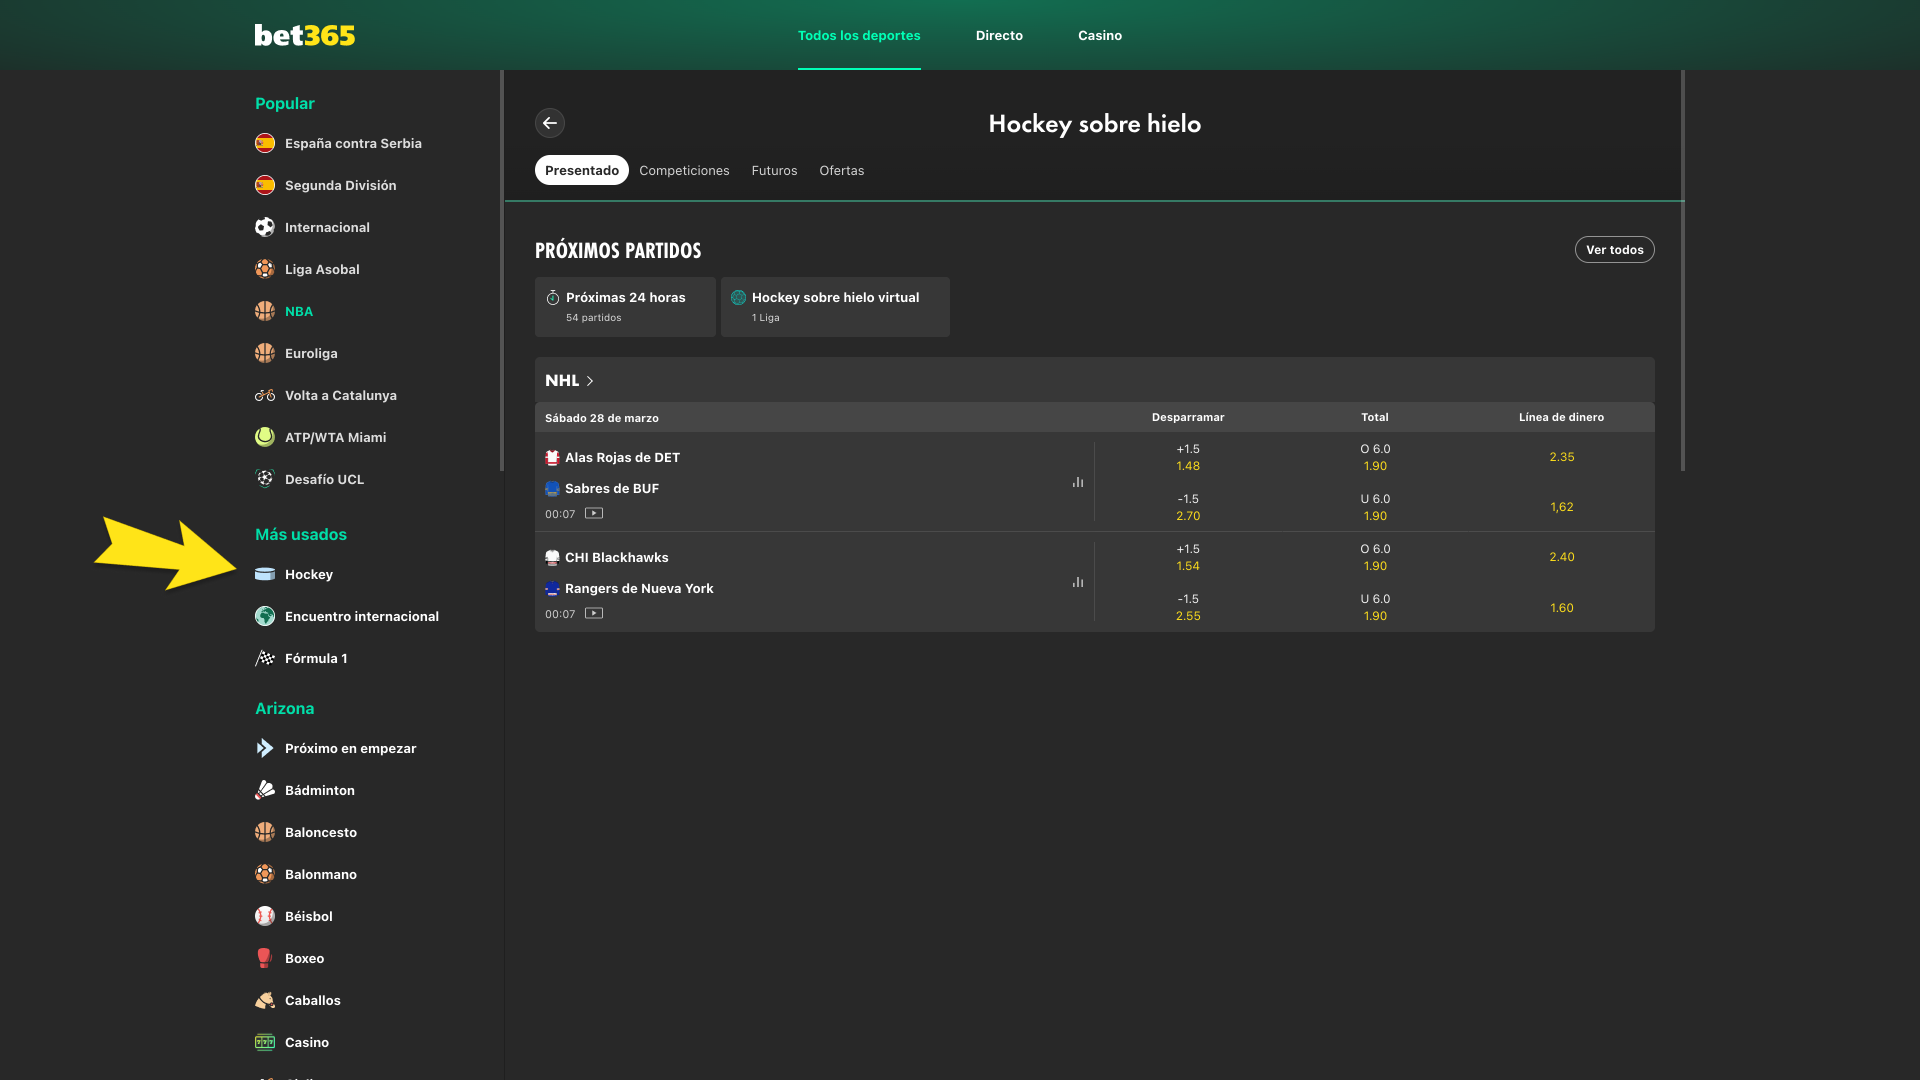
Task: Click the main content vertical scrollbar
Action: click(1683, 270)
